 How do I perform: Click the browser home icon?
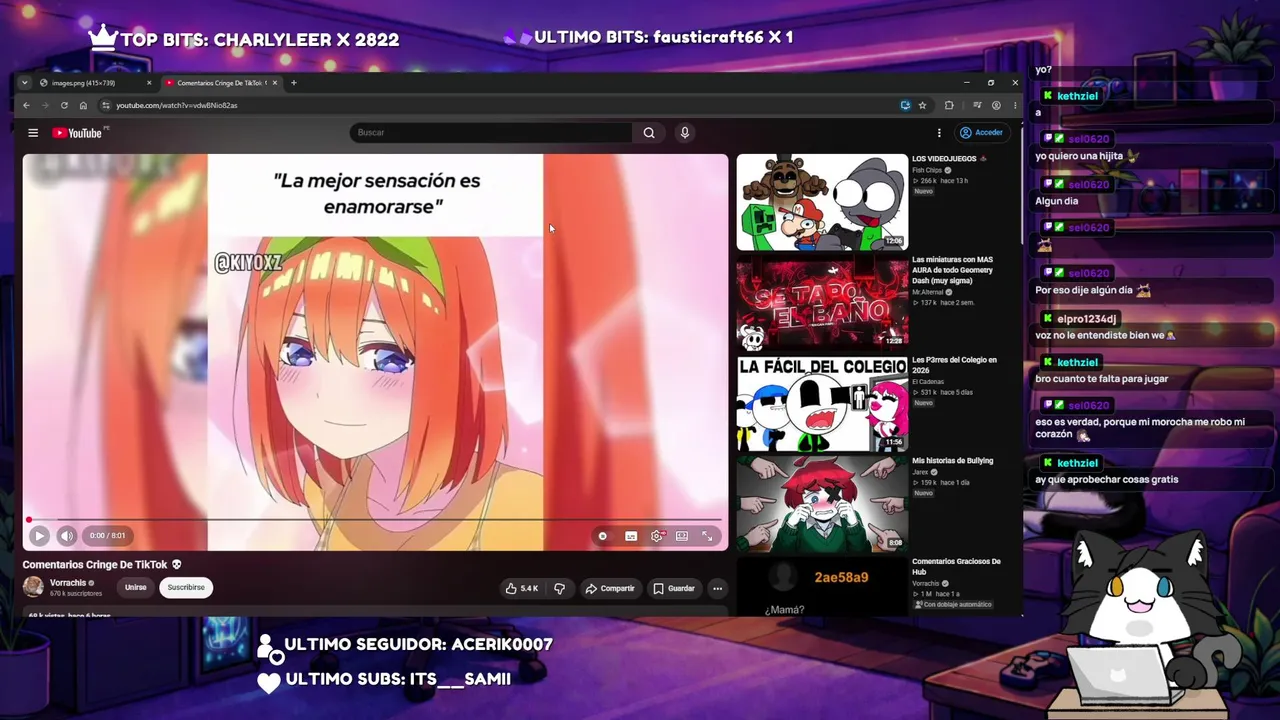pyautogui.click(x=83, y=106)
